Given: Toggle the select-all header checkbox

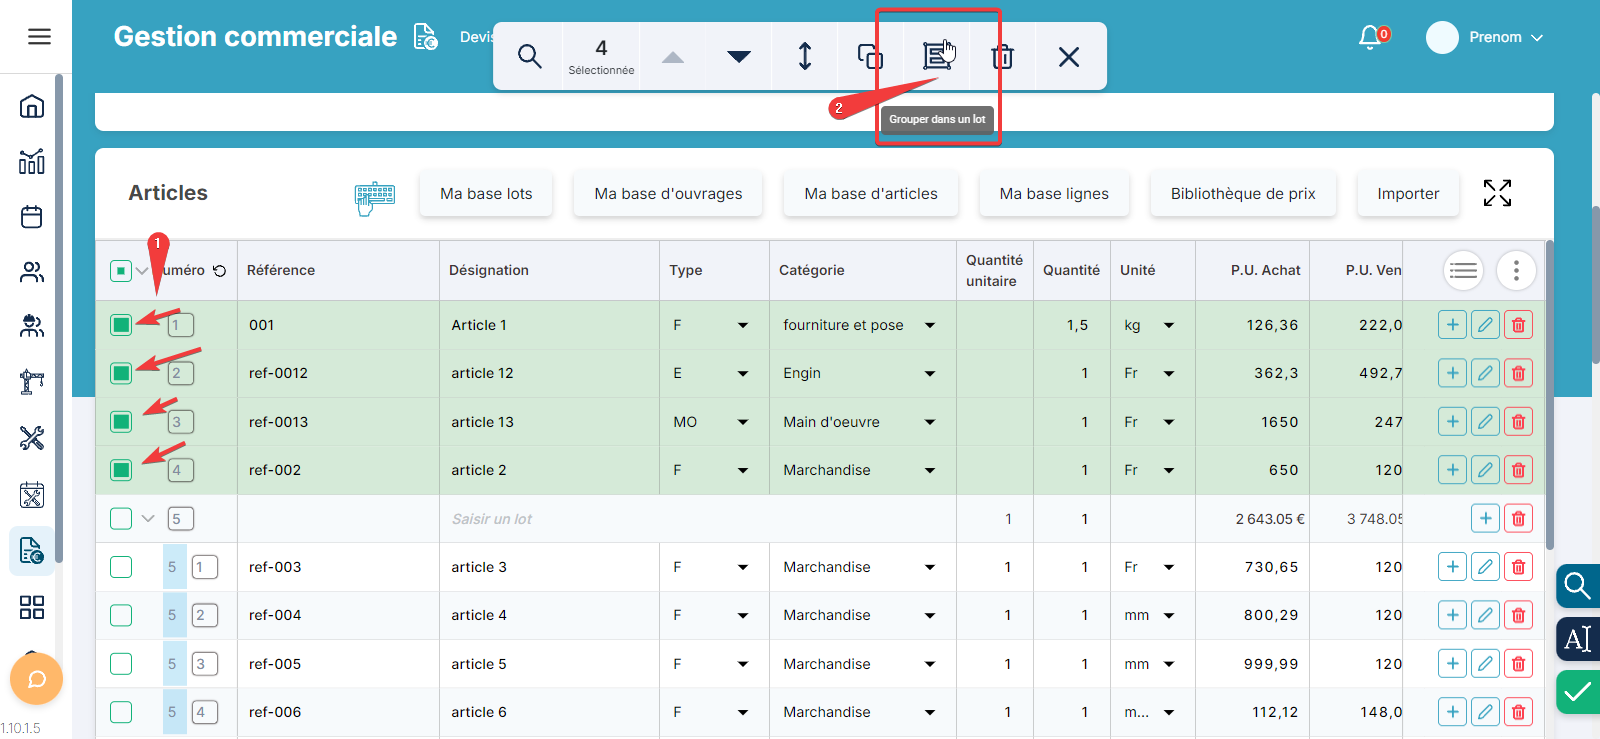Looking at the screenshot, I should pos(121,270).
